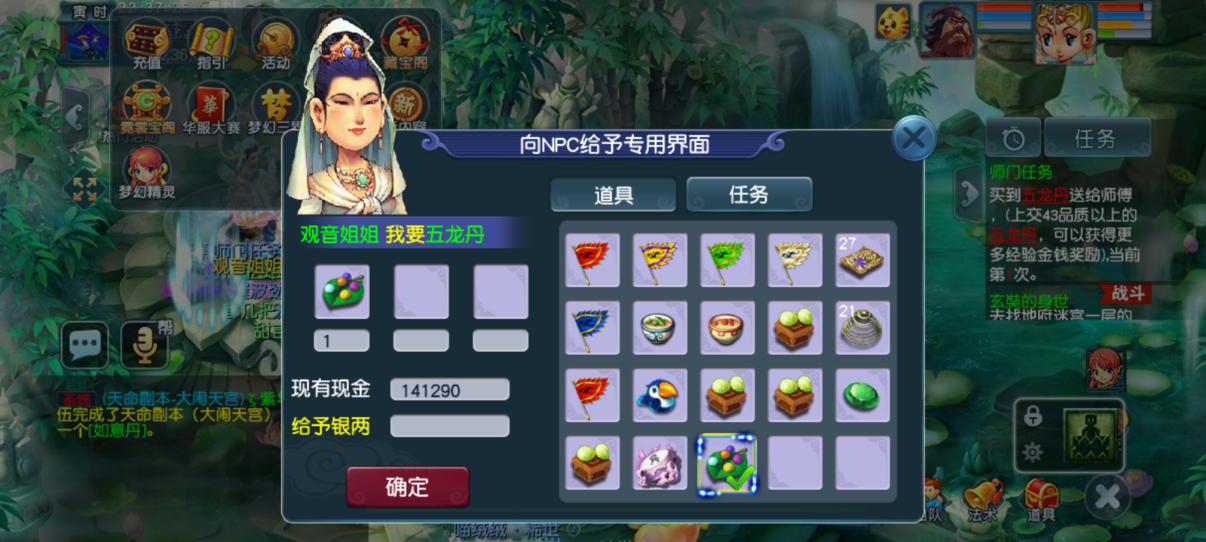Open the 指引 guide icon
The width and height of the screenshot is (1206, 542).
pos(211,44)
